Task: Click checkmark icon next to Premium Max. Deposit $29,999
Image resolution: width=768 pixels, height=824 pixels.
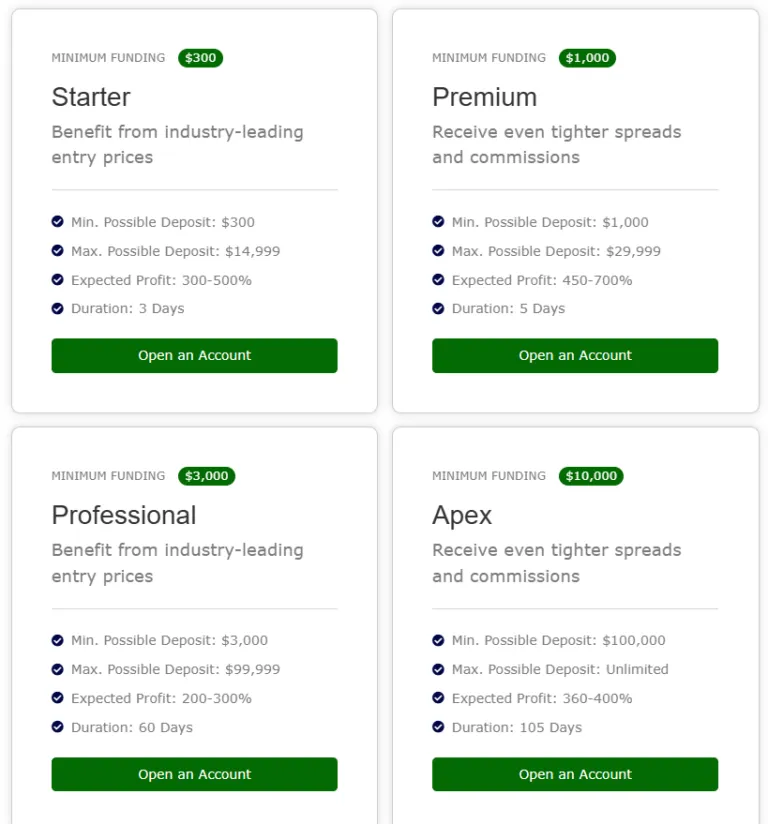Action: click(438, 251)
